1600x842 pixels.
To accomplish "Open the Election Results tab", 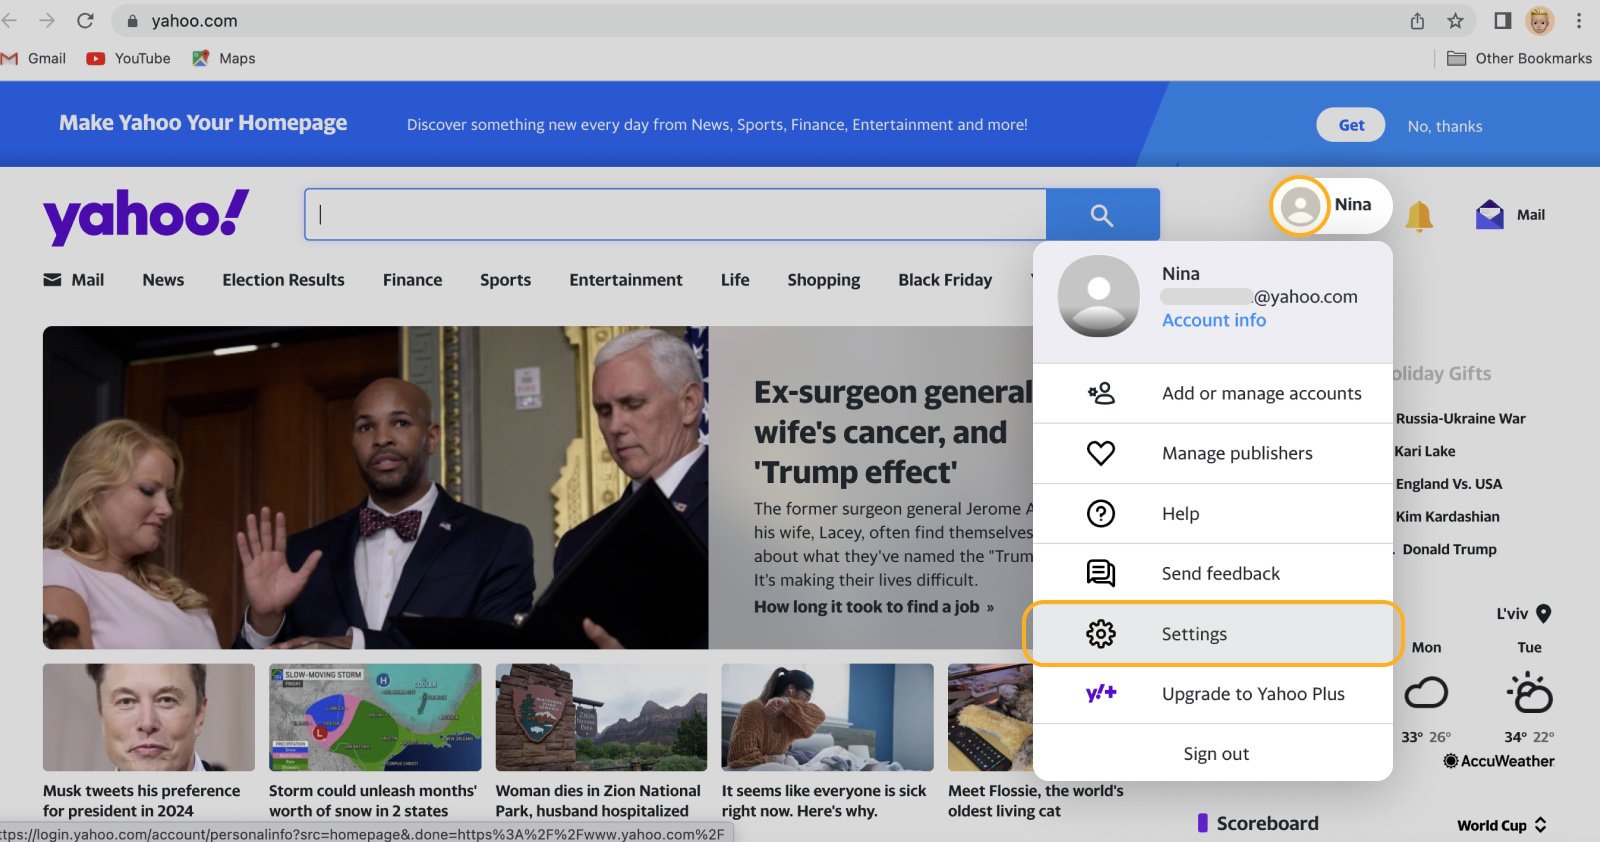I will pyautogui.click(x=283, y=280).
